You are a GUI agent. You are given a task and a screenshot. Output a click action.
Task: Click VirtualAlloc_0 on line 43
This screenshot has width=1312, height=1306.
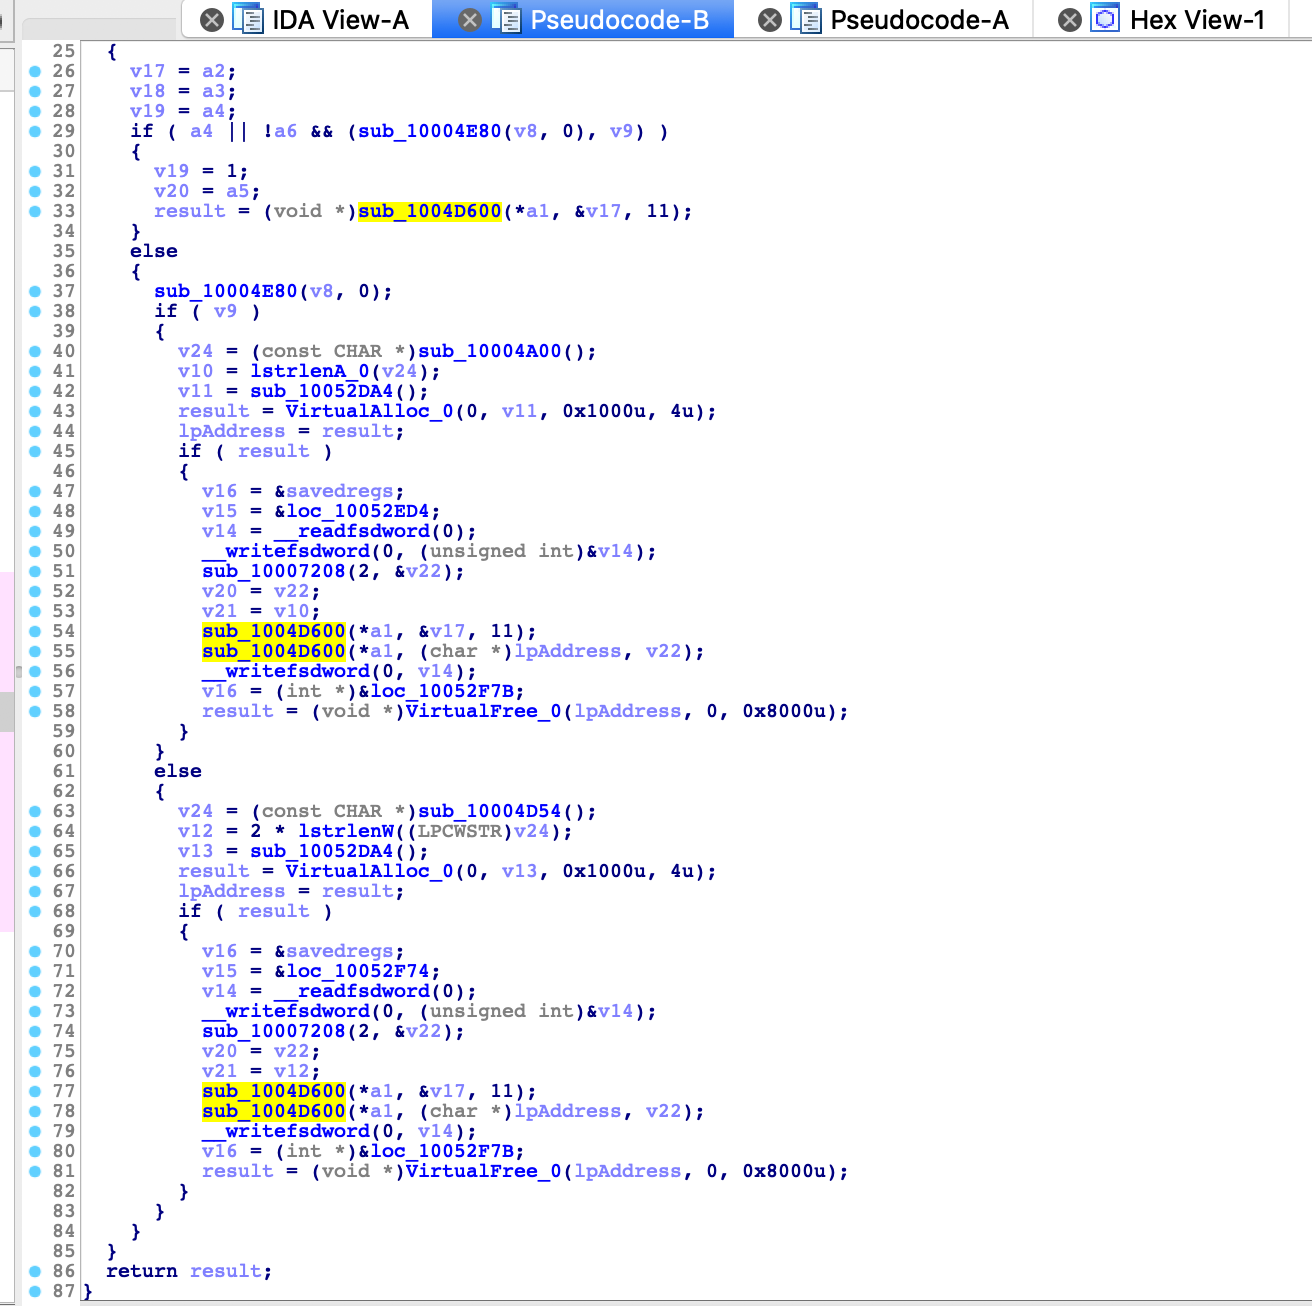click(370, 411)
